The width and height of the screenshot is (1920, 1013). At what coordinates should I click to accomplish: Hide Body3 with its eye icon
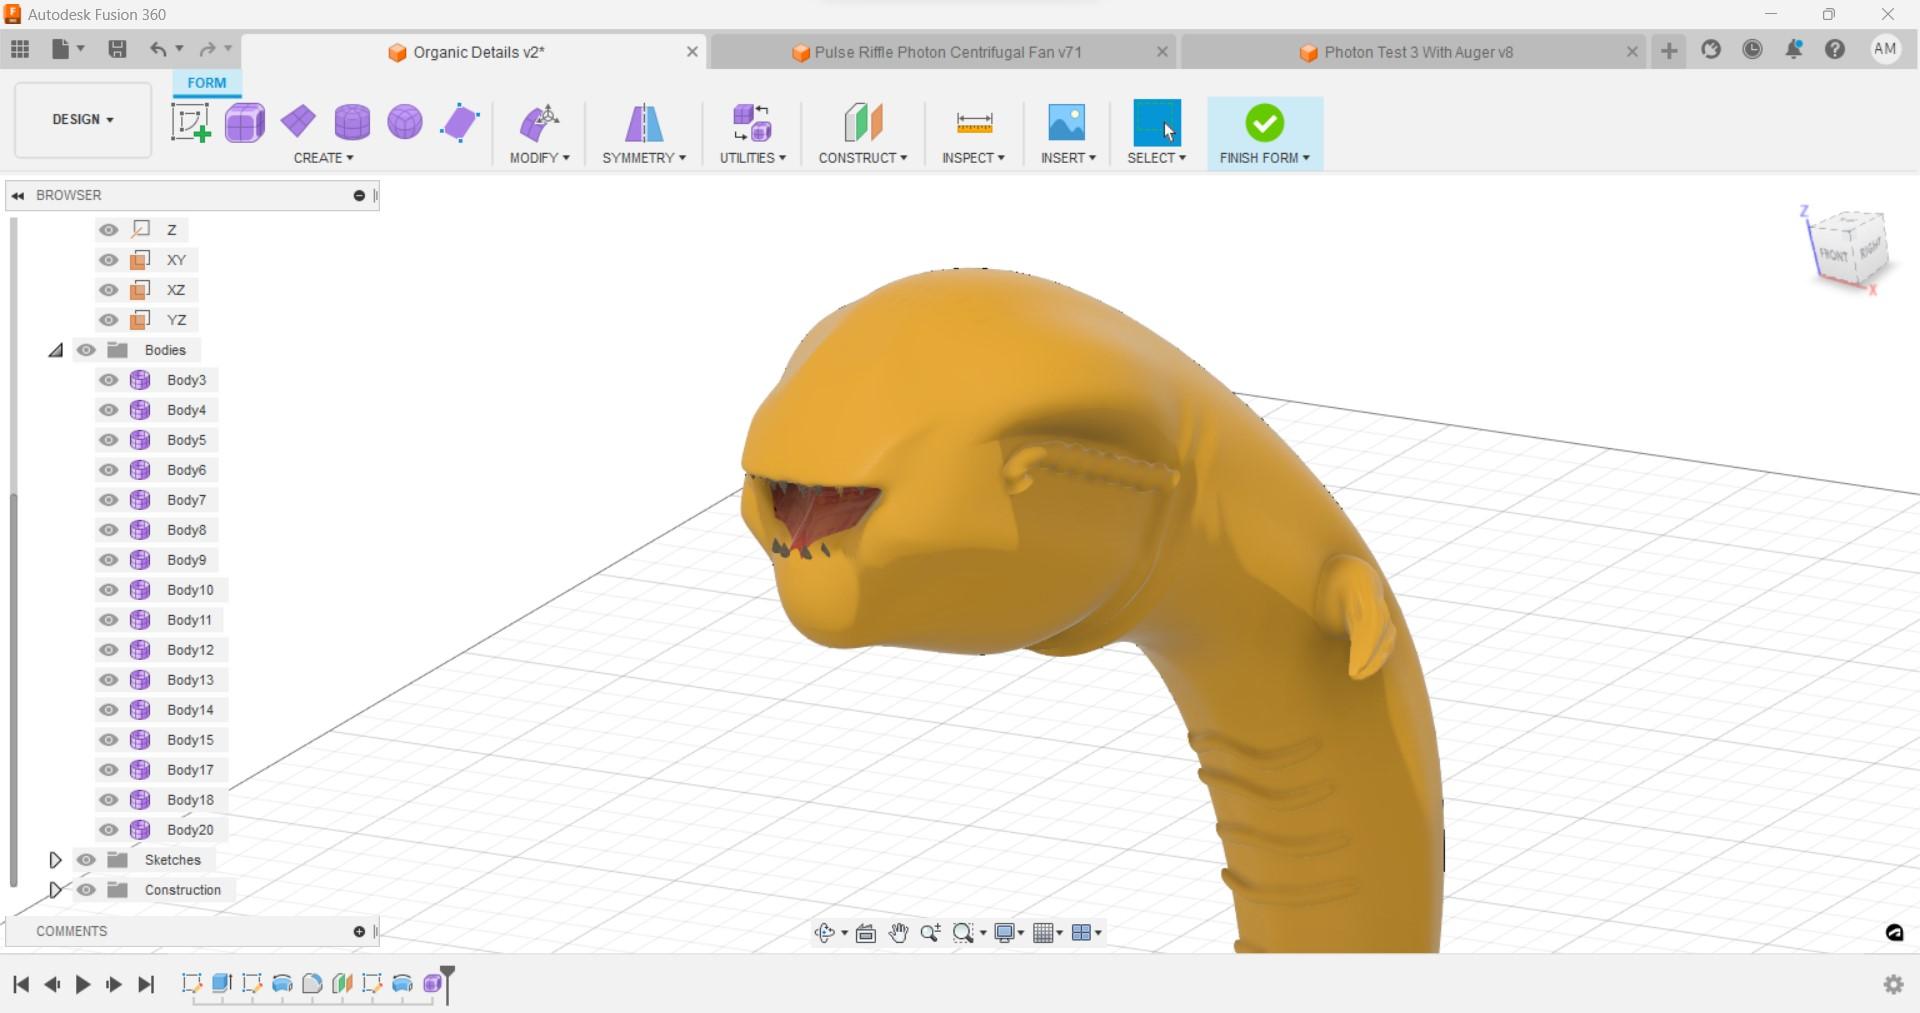(x=109, y=380)
